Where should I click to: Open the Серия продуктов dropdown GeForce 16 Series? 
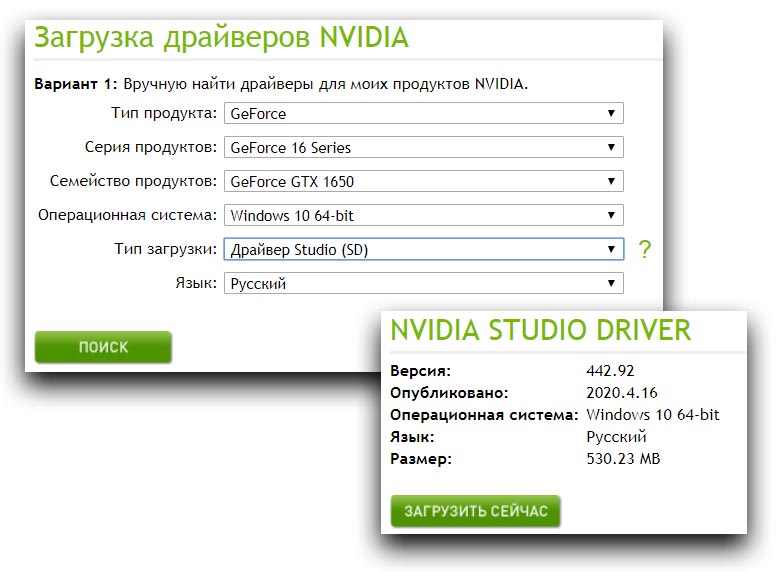423,147
